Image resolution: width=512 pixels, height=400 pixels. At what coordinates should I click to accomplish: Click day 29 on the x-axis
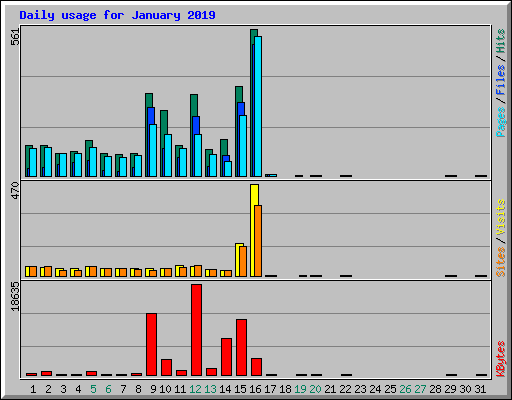click(x=450, y=389)
